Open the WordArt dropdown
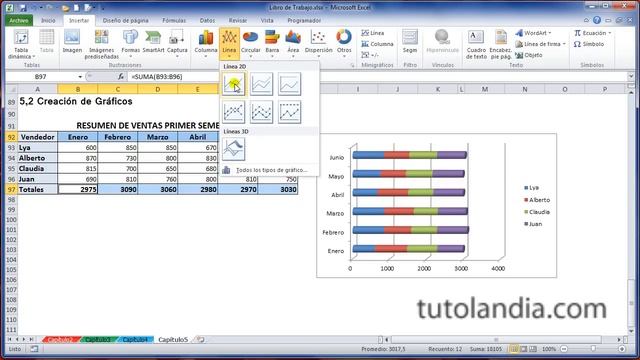The width and height of the screenshot is (640, 360). tap(533, 33)
